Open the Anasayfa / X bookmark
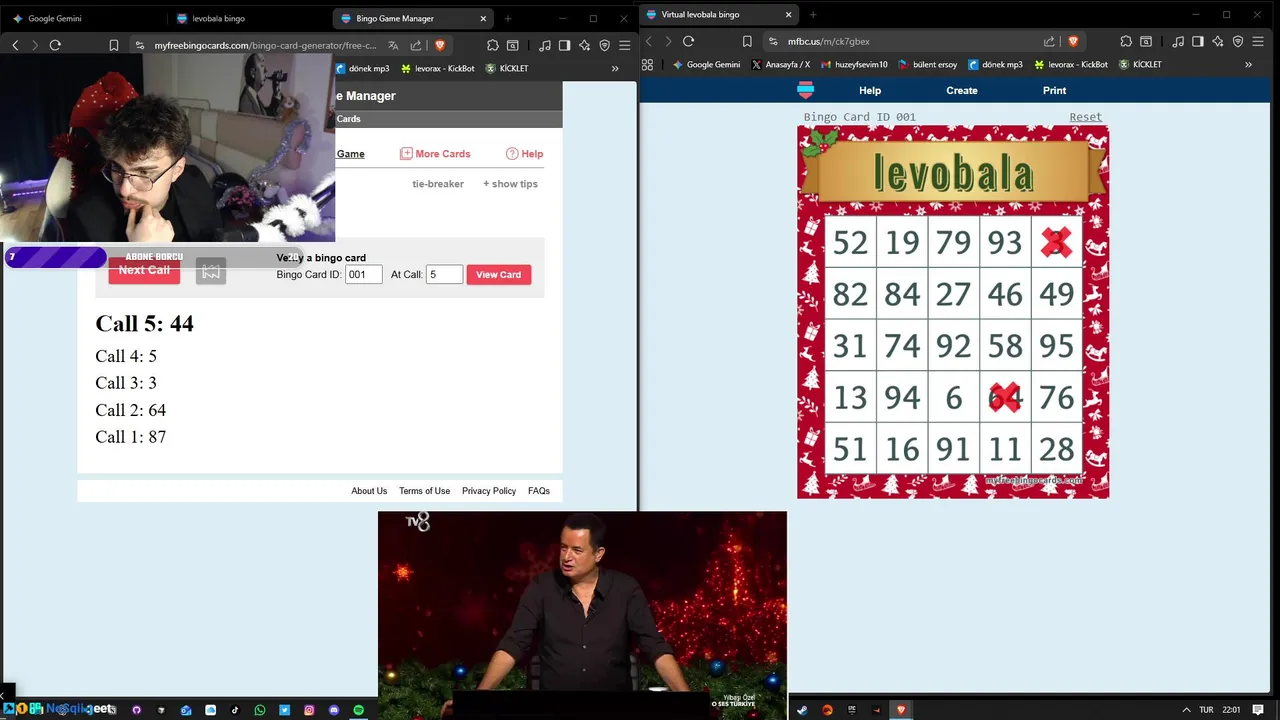 [x=781, y=64]
